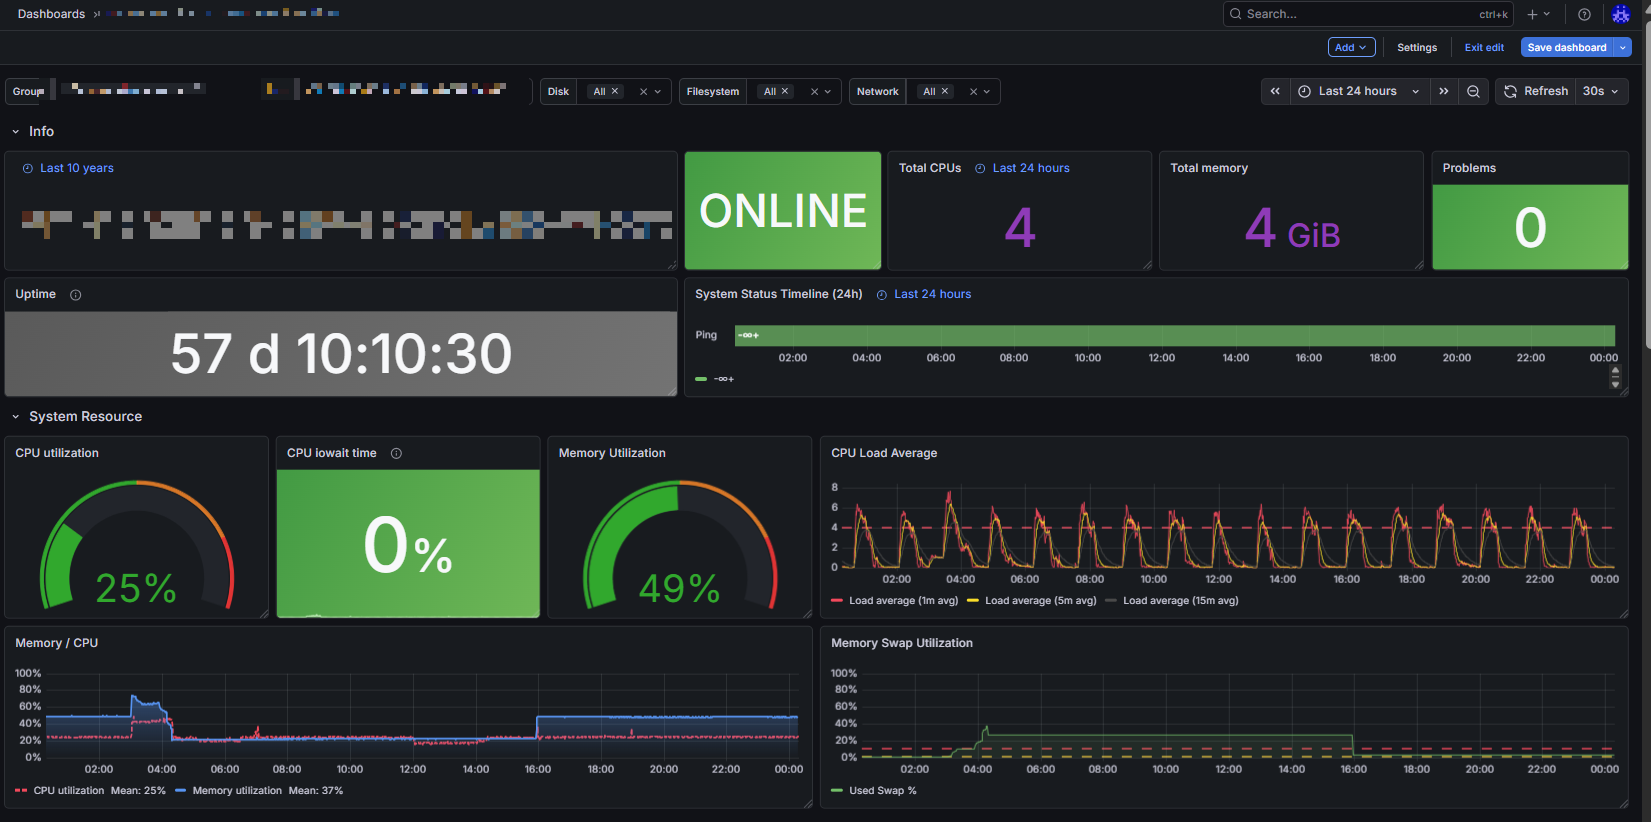Click the green ONLINE status panel
1651x822 pixels.
pos(783,211)
